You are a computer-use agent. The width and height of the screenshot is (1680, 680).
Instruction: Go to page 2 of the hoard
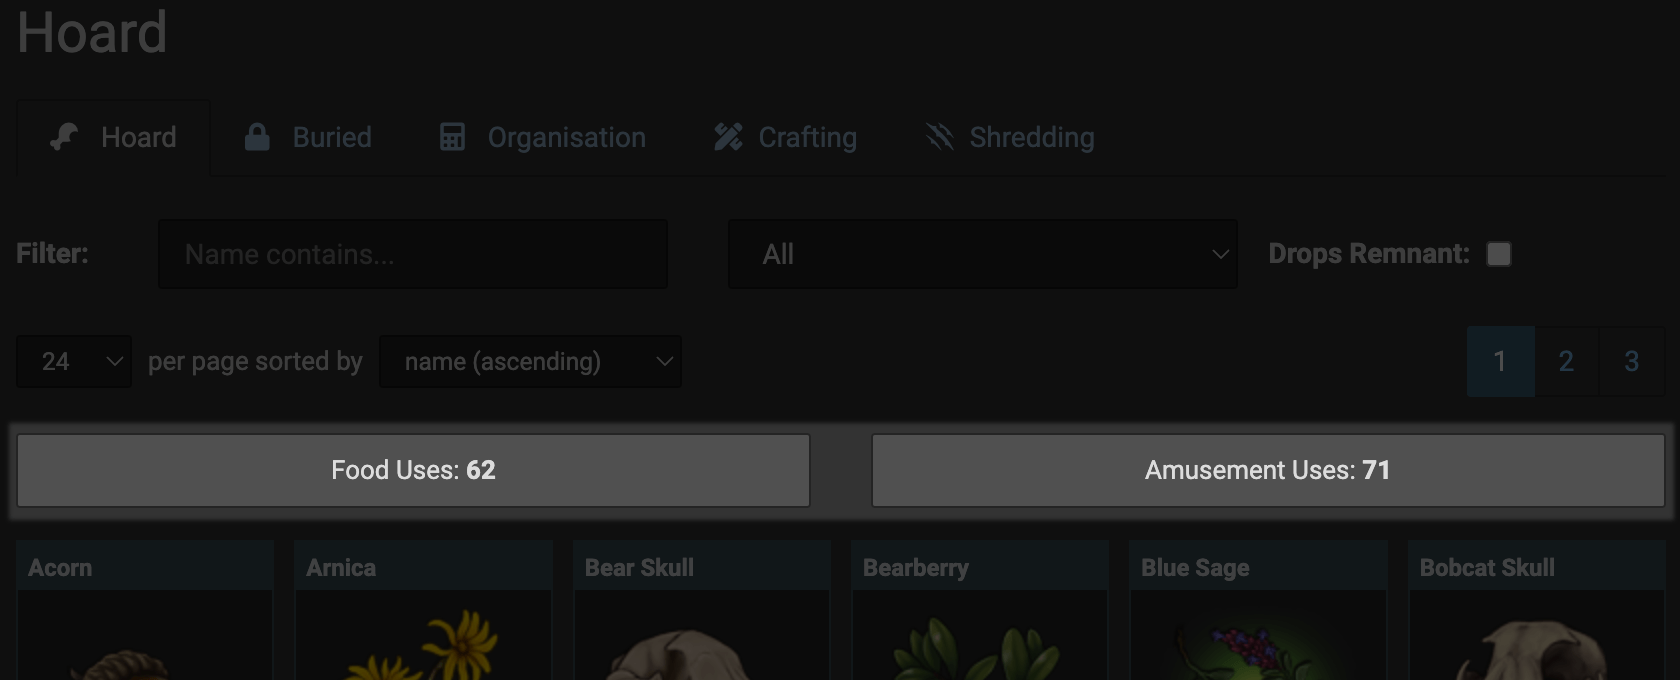pyautogui.click(x=1566, y=361)
